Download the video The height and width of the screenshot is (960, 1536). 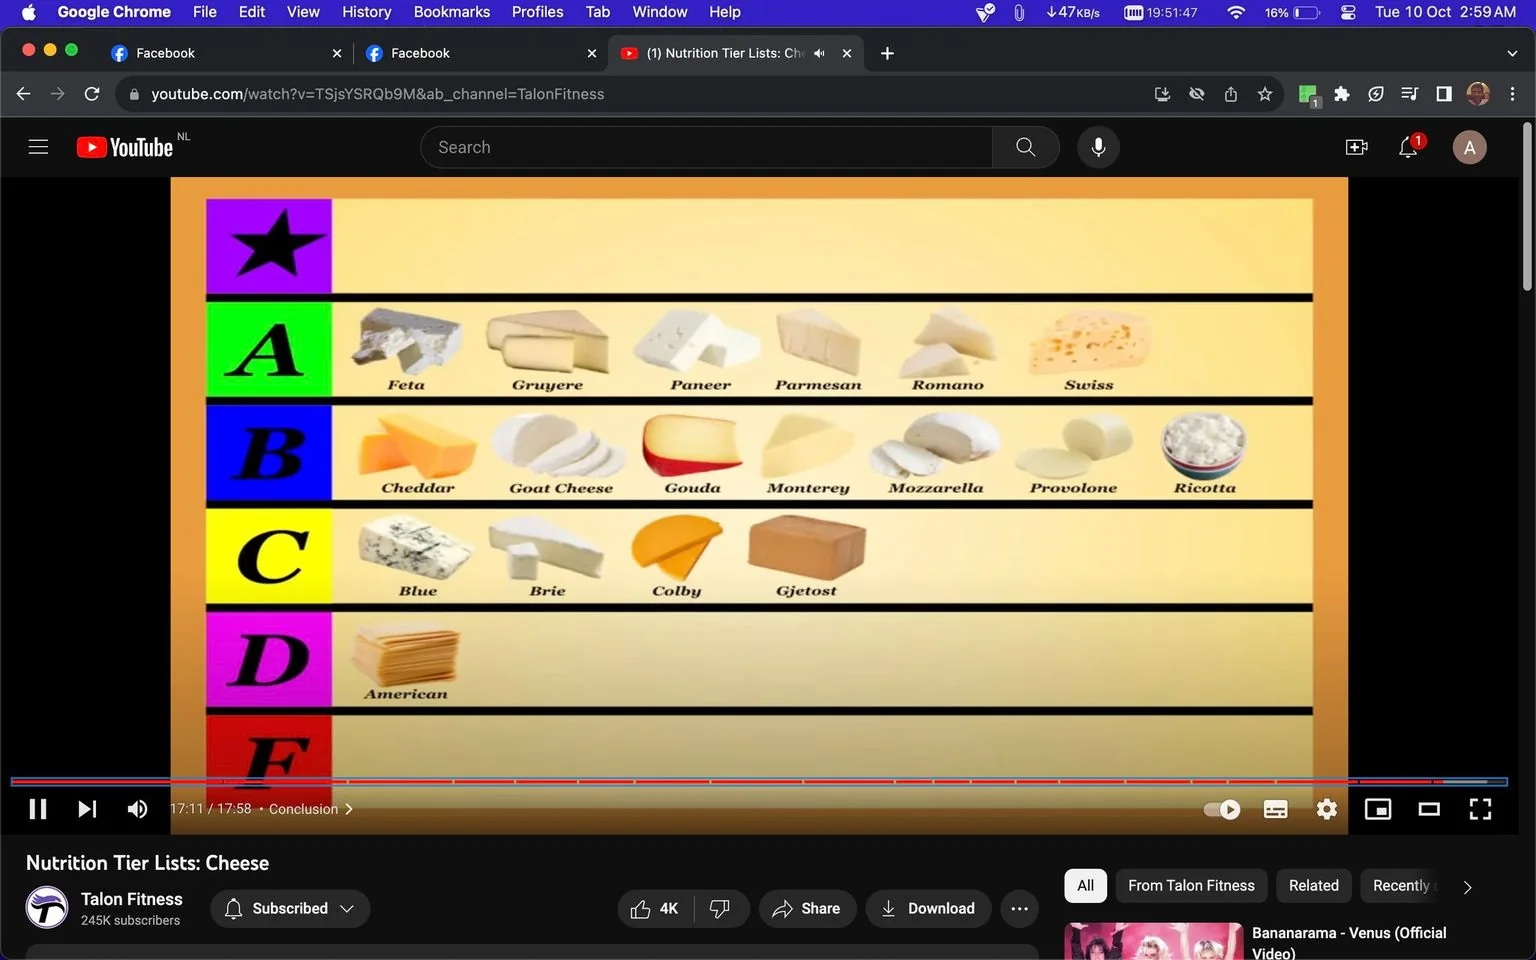(x=928, y=908)
